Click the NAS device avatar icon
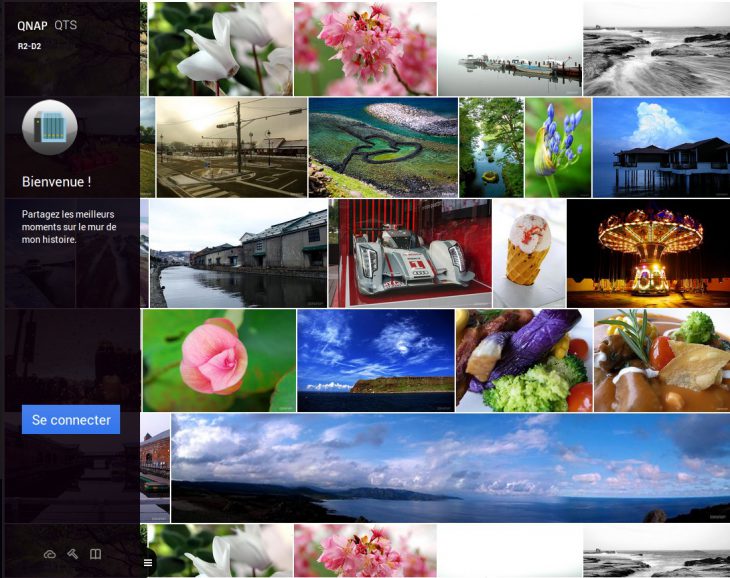This screenshot has height=578, width=730. 49,128
